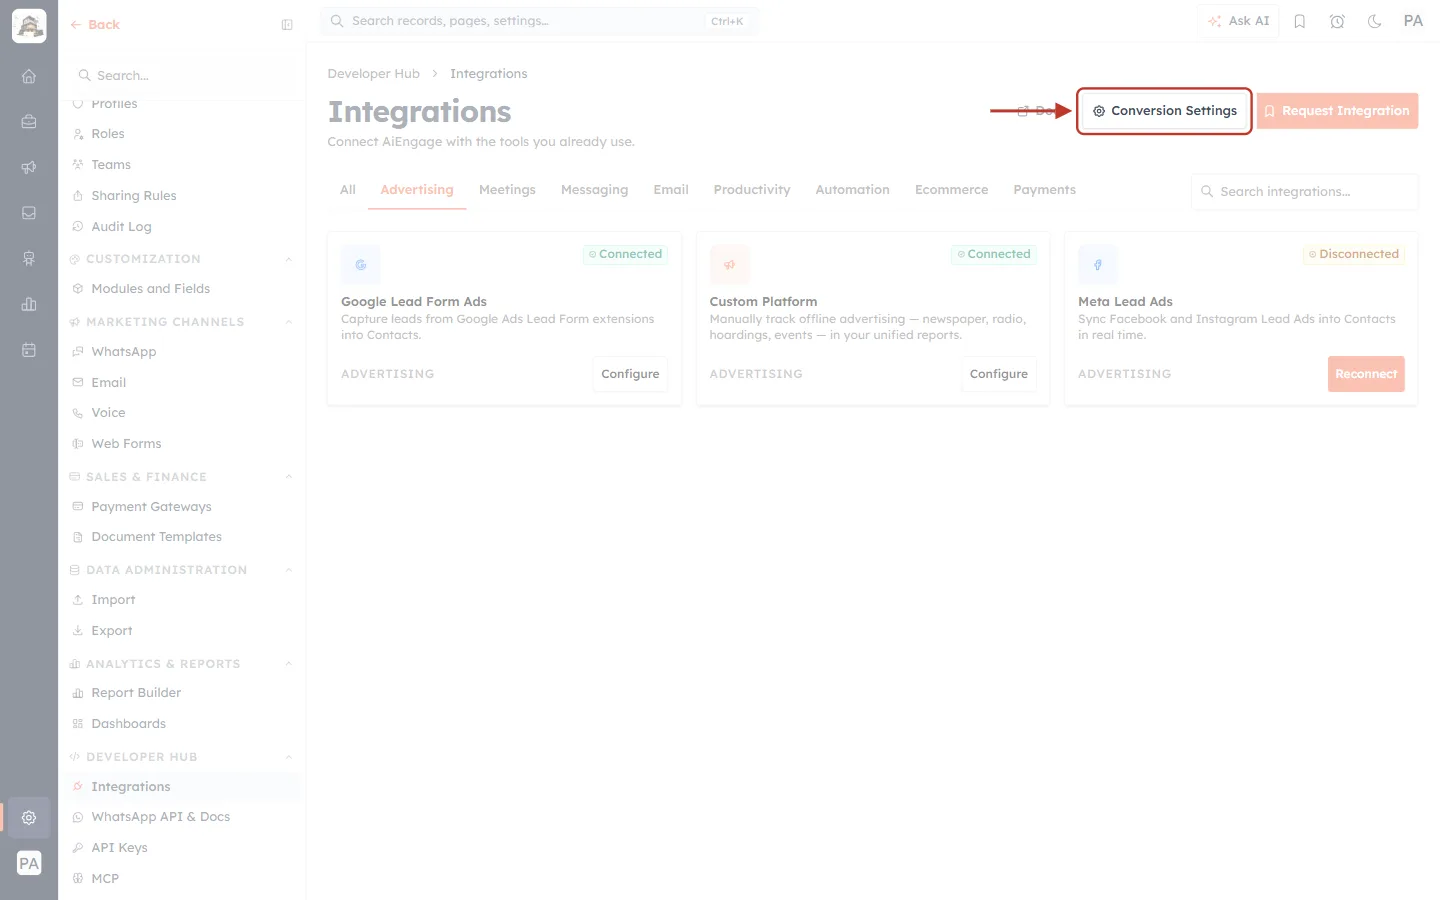Open the Payments tab

click(1045, 190)
